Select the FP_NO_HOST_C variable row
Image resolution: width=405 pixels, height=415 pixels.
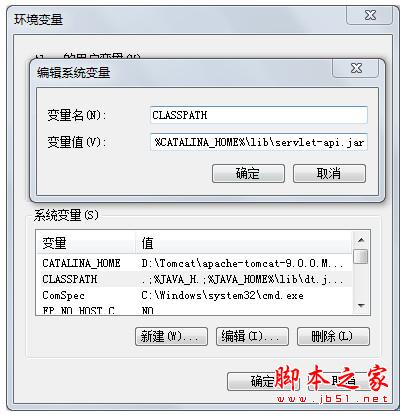pyautogui.click(x=194, y=310)
